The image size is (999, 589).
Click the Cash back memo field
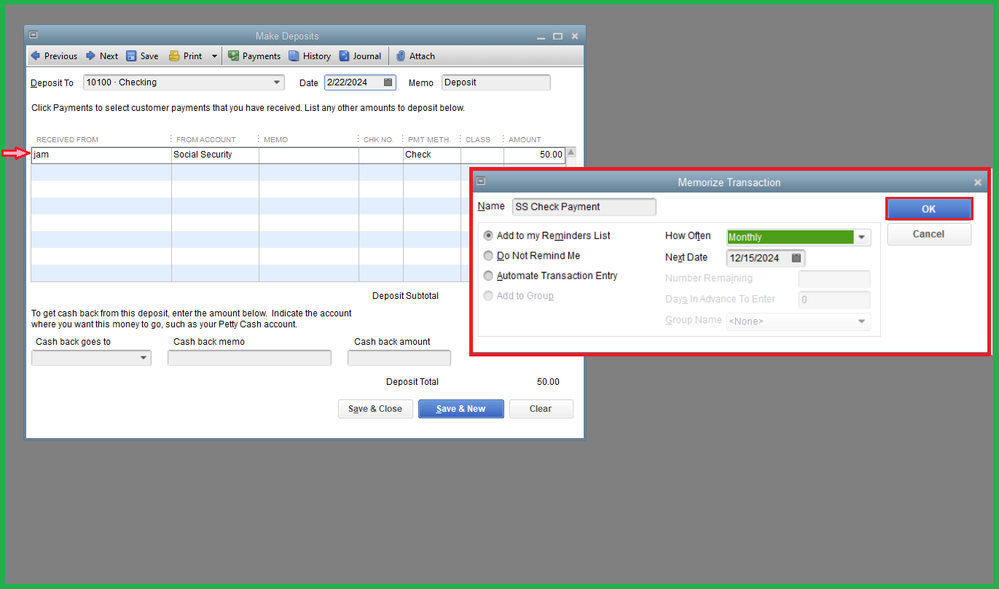click(x=249, y=358)
